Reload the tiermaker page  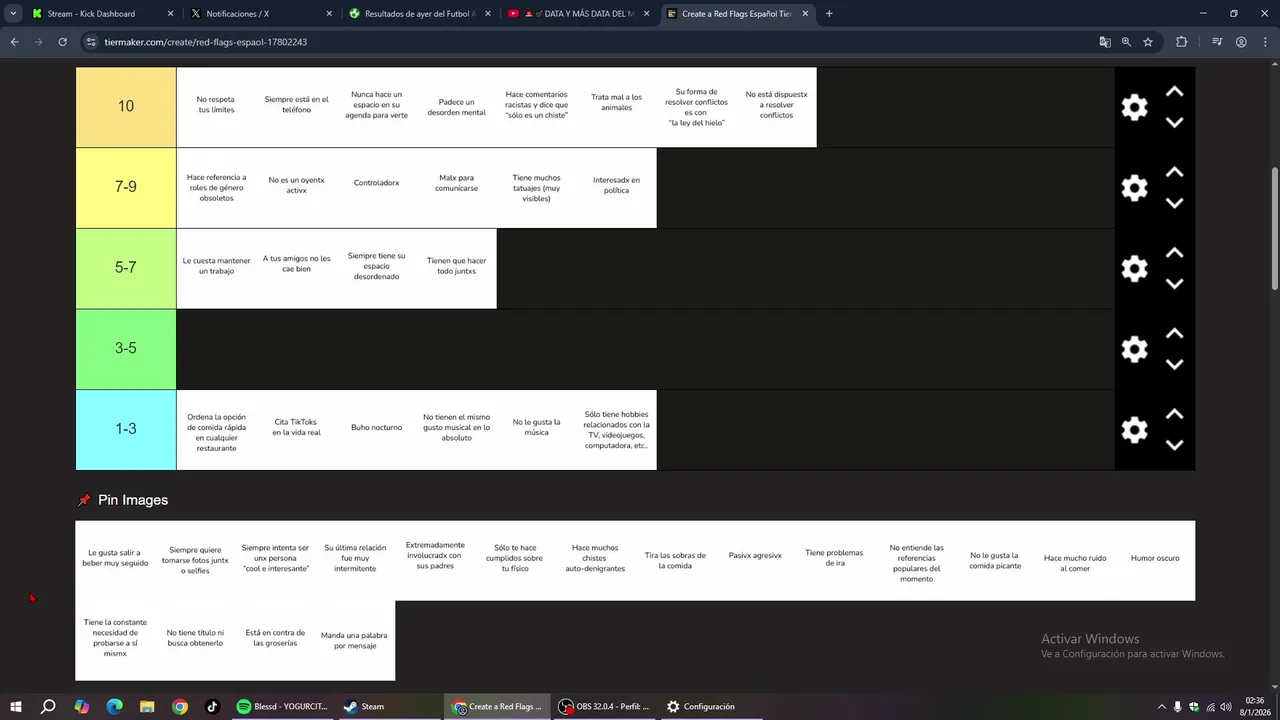(x=62, y=42)
